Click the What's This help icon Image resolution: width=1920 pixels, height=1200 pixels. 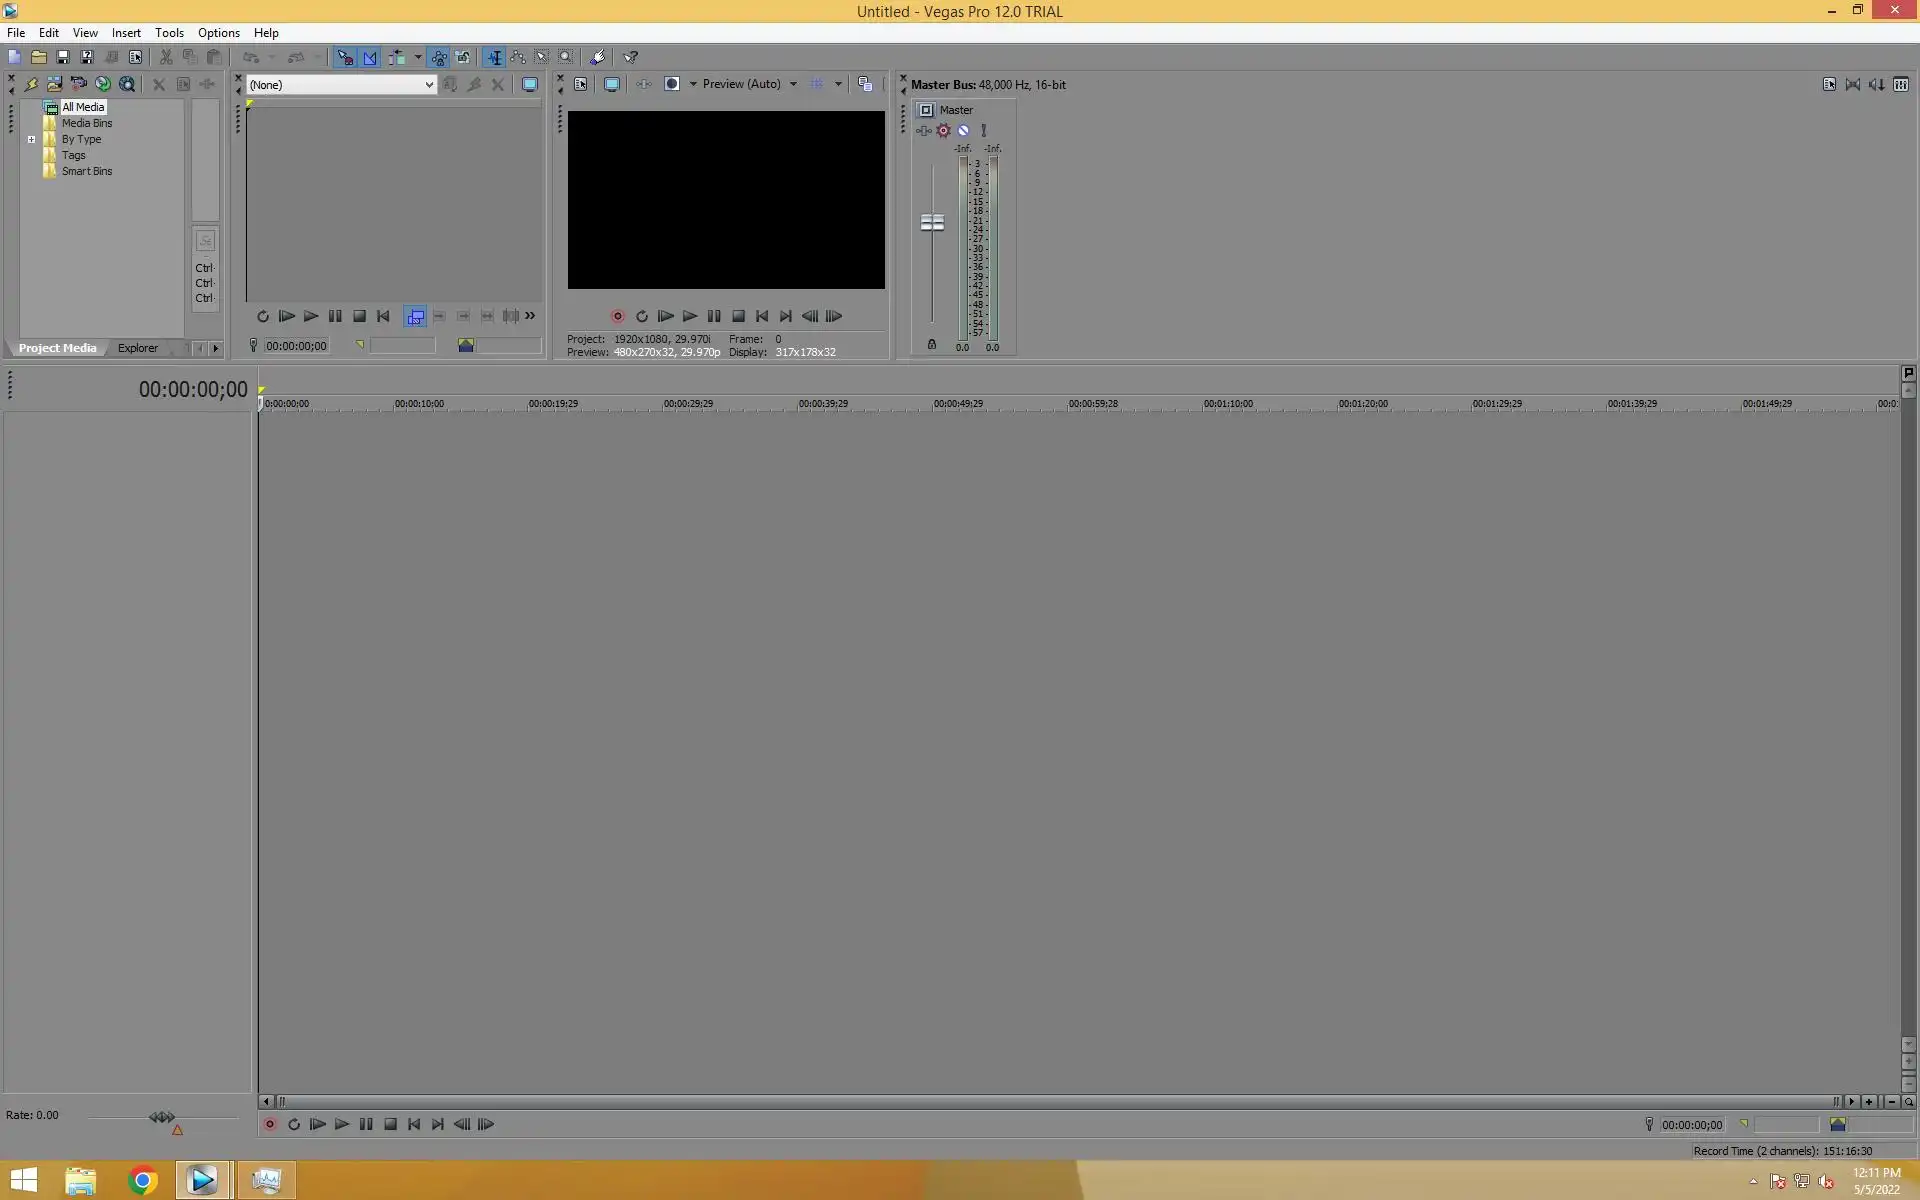(x=630, y=57)
